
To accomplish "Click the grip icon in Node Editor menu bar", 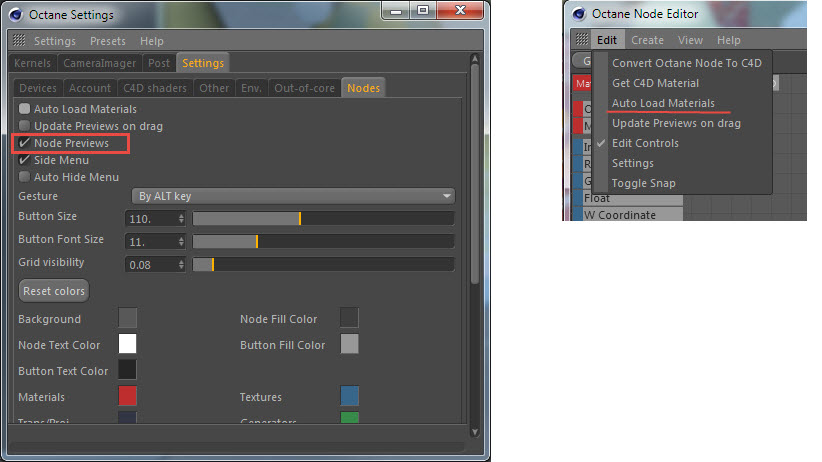I will pyautogui.click(x=582, y=39).
